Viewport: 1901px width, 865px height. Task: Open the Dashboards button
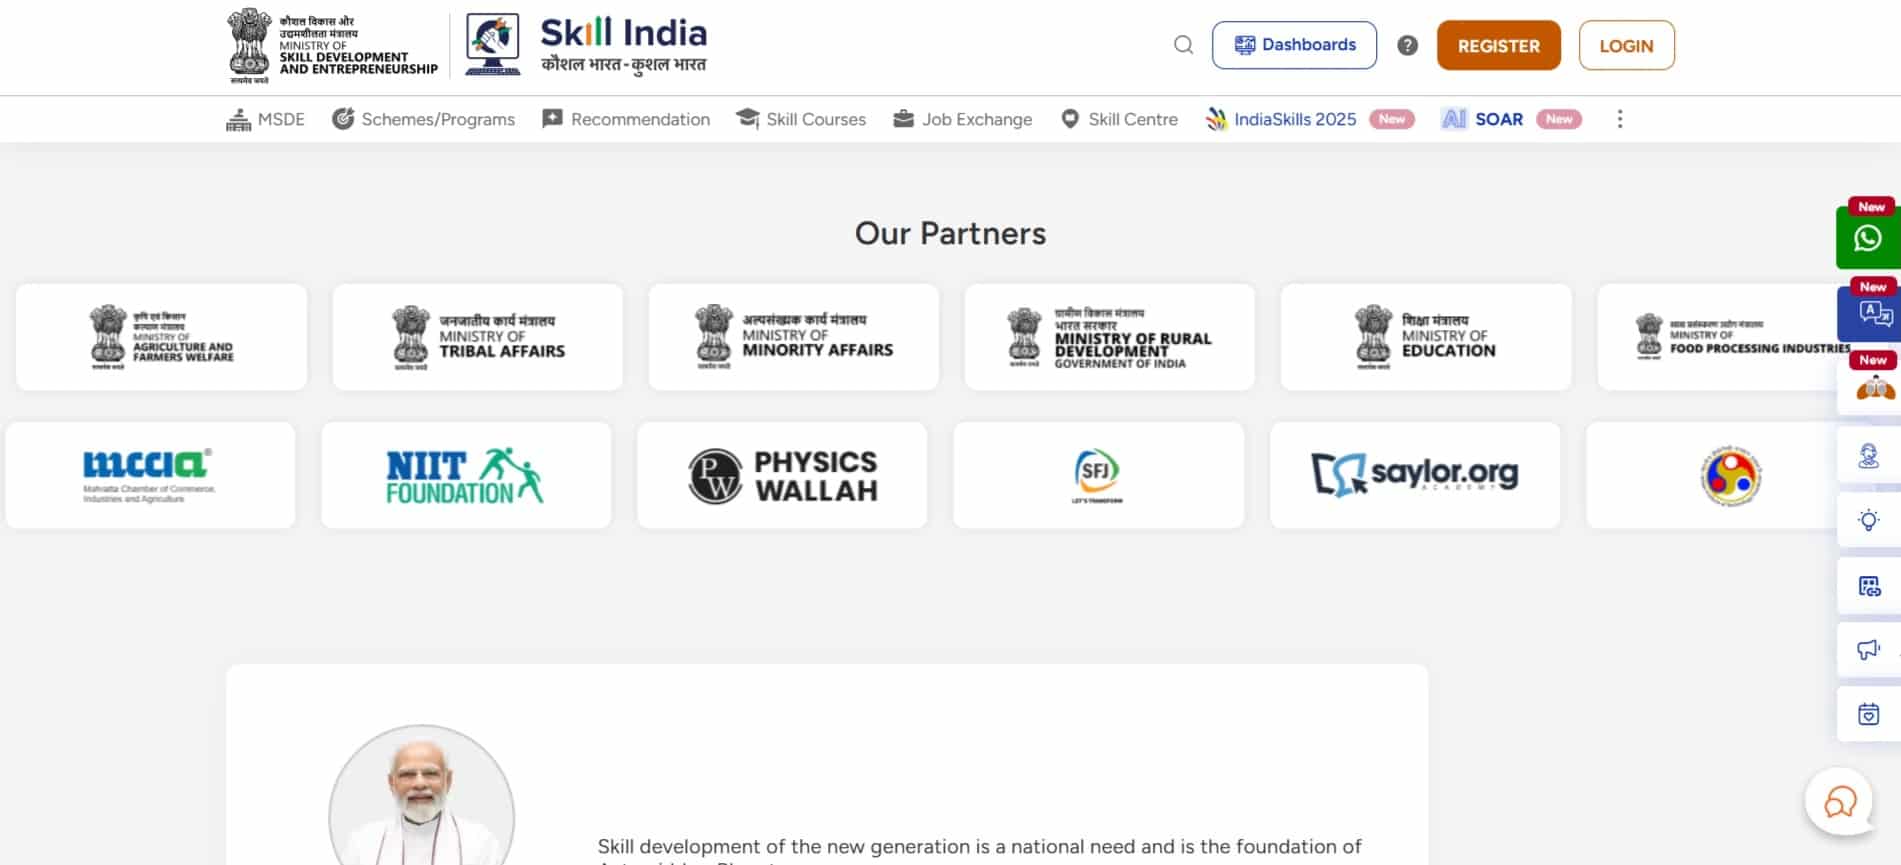click(1294, 45)
